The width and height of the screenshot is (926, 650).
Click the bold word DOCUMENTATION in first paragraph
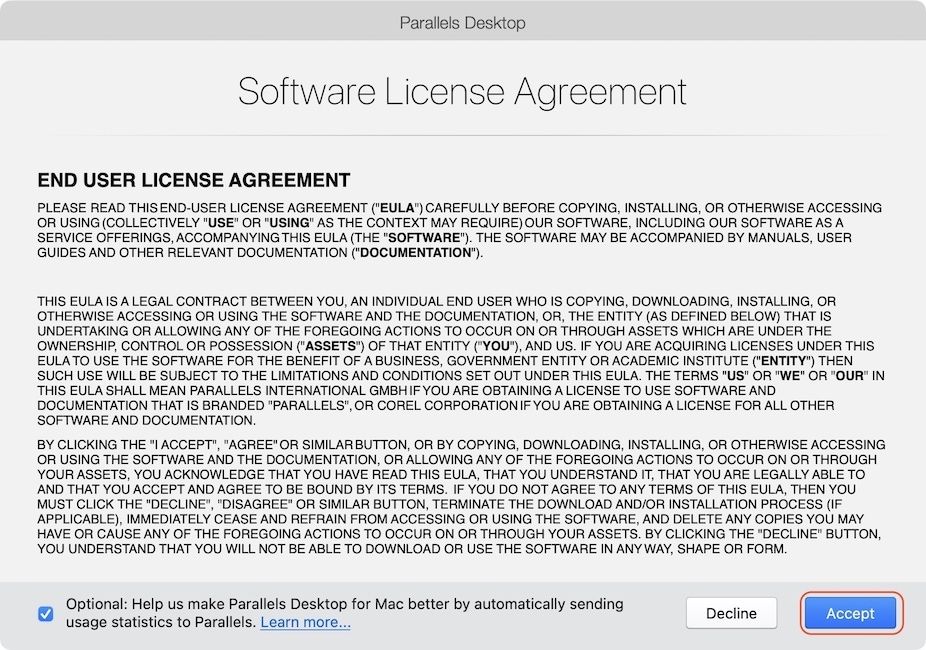(x=416, y=253)
